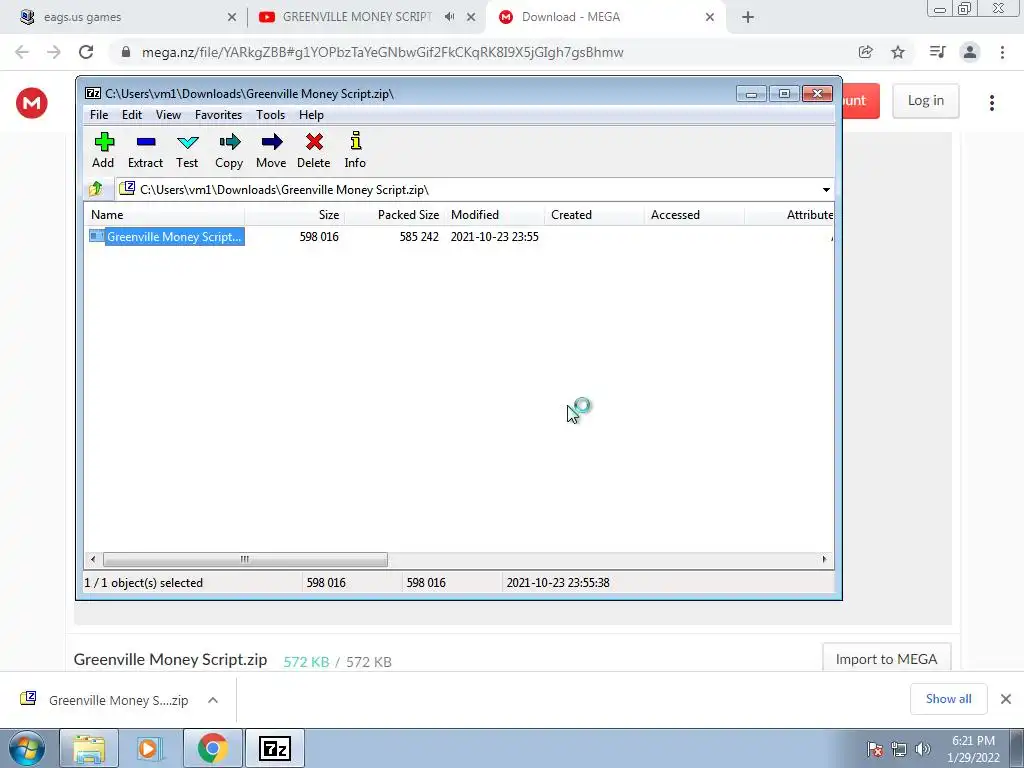Viewport: 1024px width, 768px height.
Task: Sort by the Size column header
Action: point(295,215)
